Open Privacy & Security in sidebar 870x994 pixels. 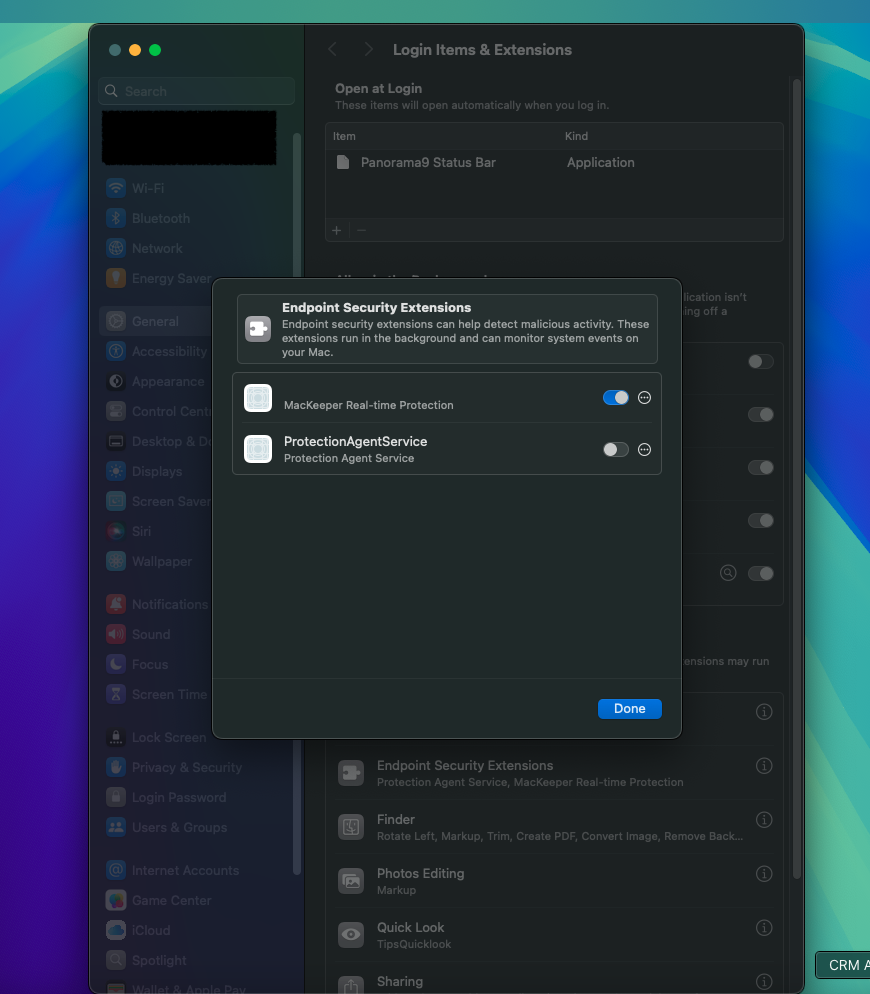(x=197, y=768)
